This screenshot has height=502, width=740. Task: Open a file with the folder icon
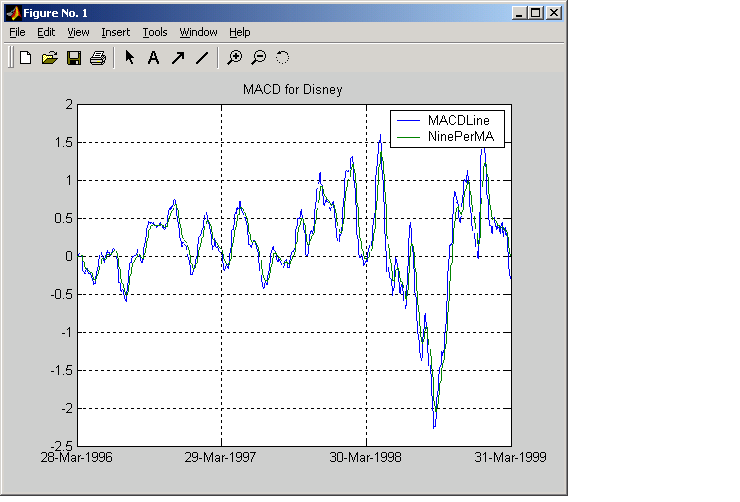[x=50, y=58]
